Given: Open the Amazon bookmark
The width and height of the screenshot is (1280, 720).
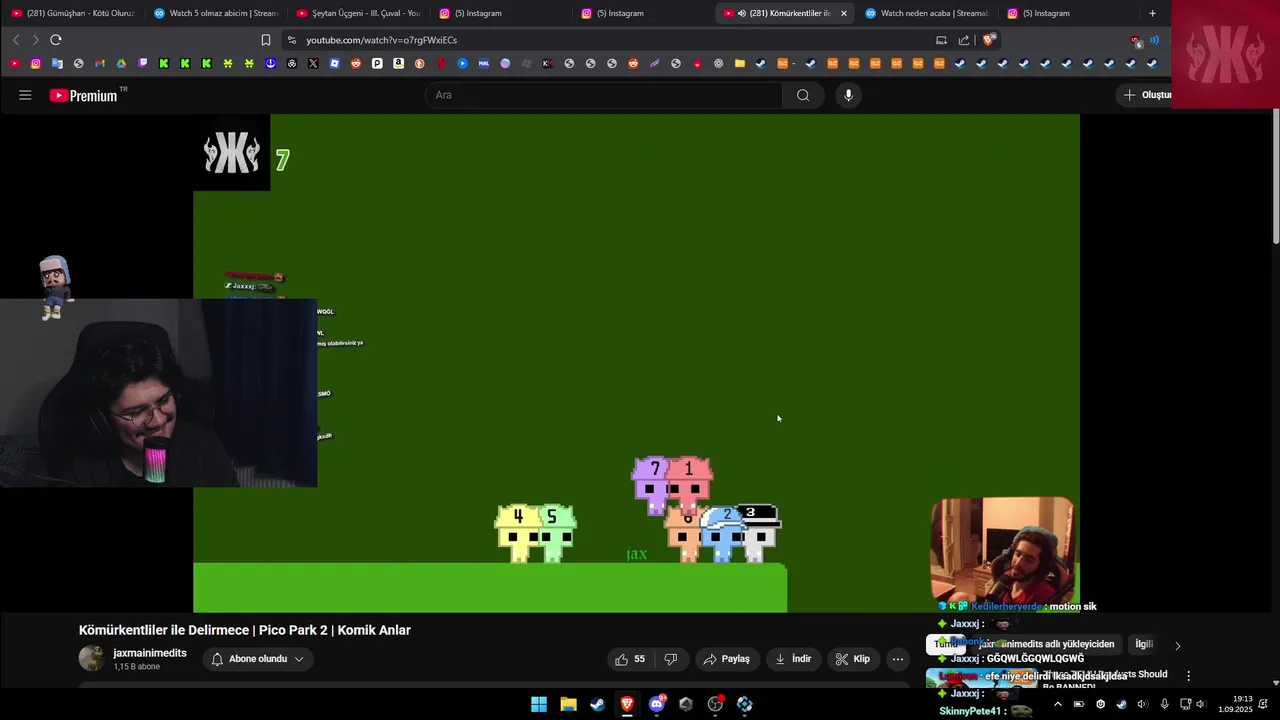Looking at the screenshot, I should [x=398, y=64].
